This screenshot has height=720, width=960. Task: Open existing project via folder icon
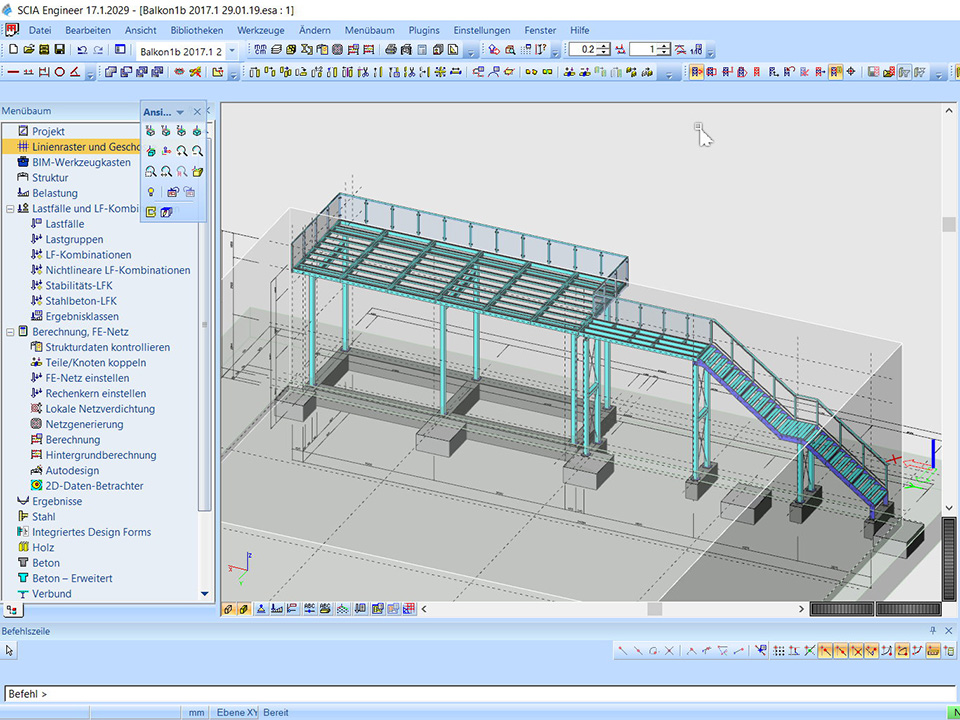tap(29, 49)
